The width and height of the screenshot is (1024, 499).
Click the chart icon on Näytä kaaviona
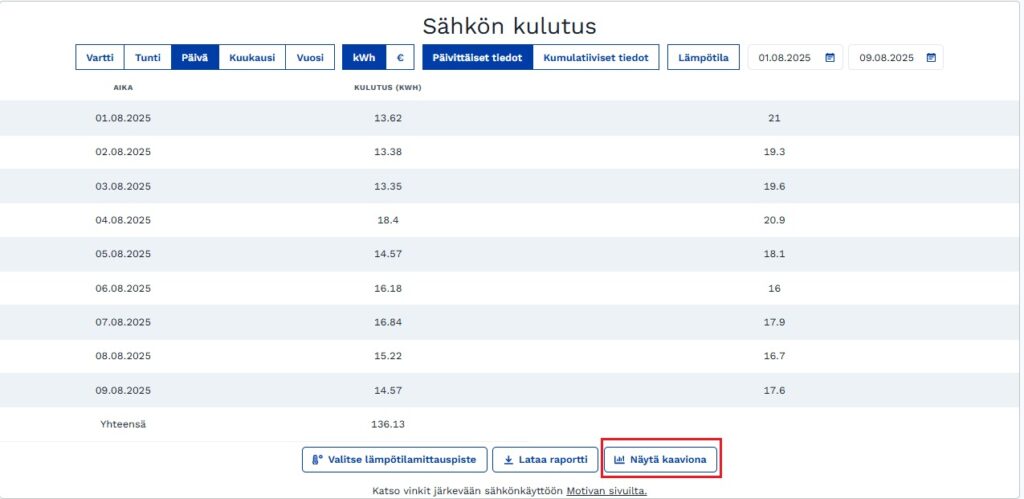coord(619,460)
